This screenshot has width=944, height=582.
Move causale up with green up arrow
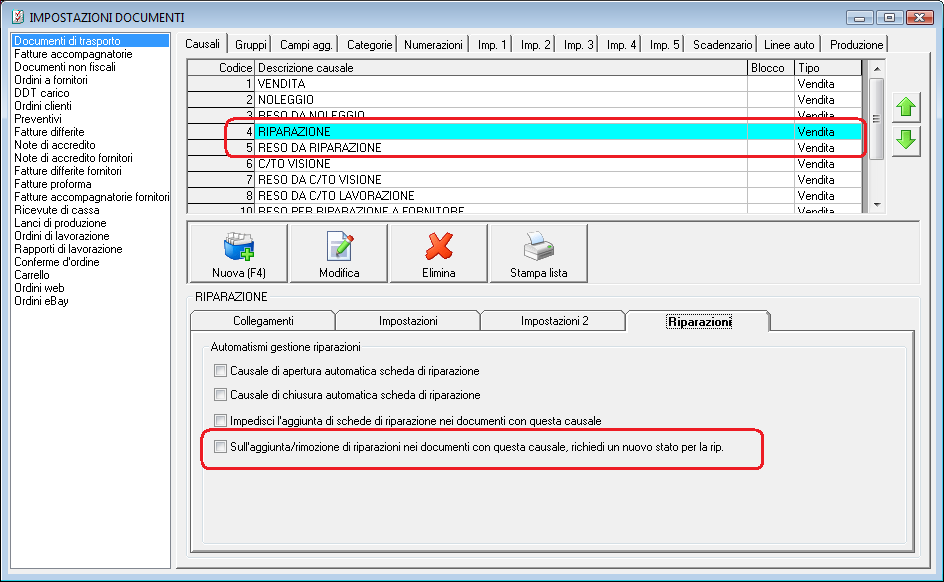[906, 108]
